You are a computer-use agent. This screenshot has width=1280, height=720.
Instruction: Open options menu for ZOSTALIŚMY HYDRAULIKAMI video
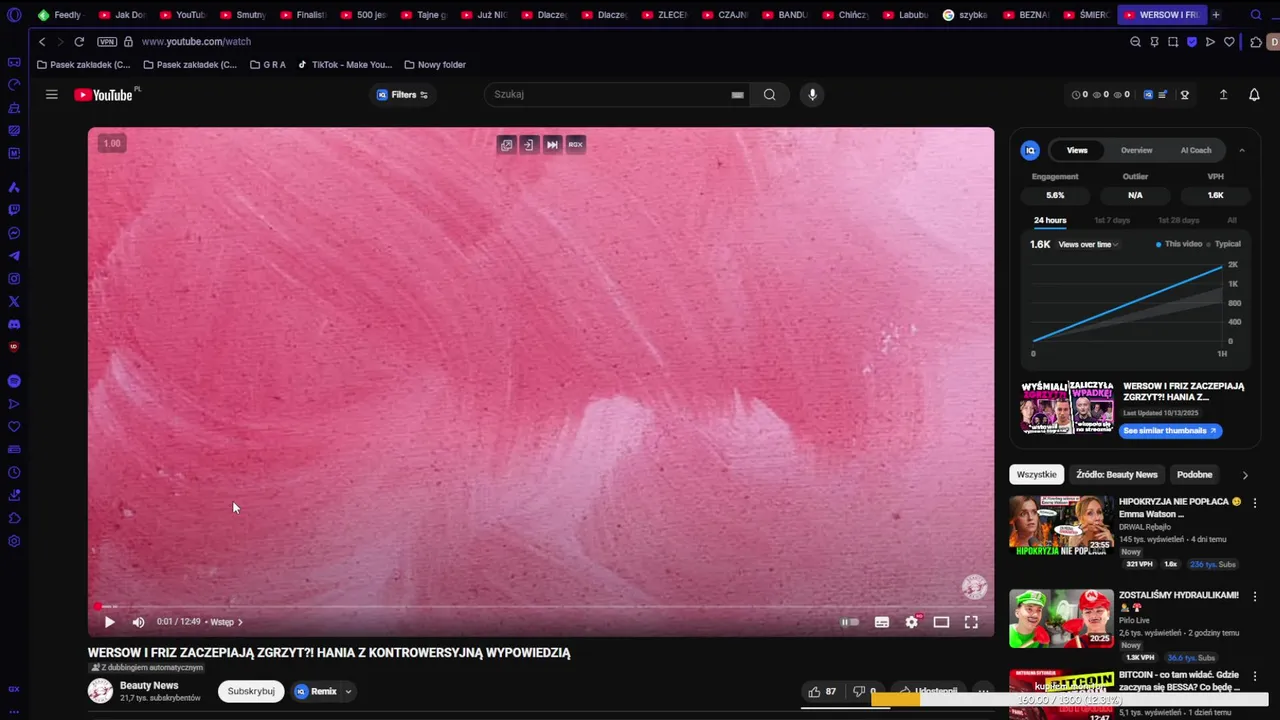point(1254,595)
